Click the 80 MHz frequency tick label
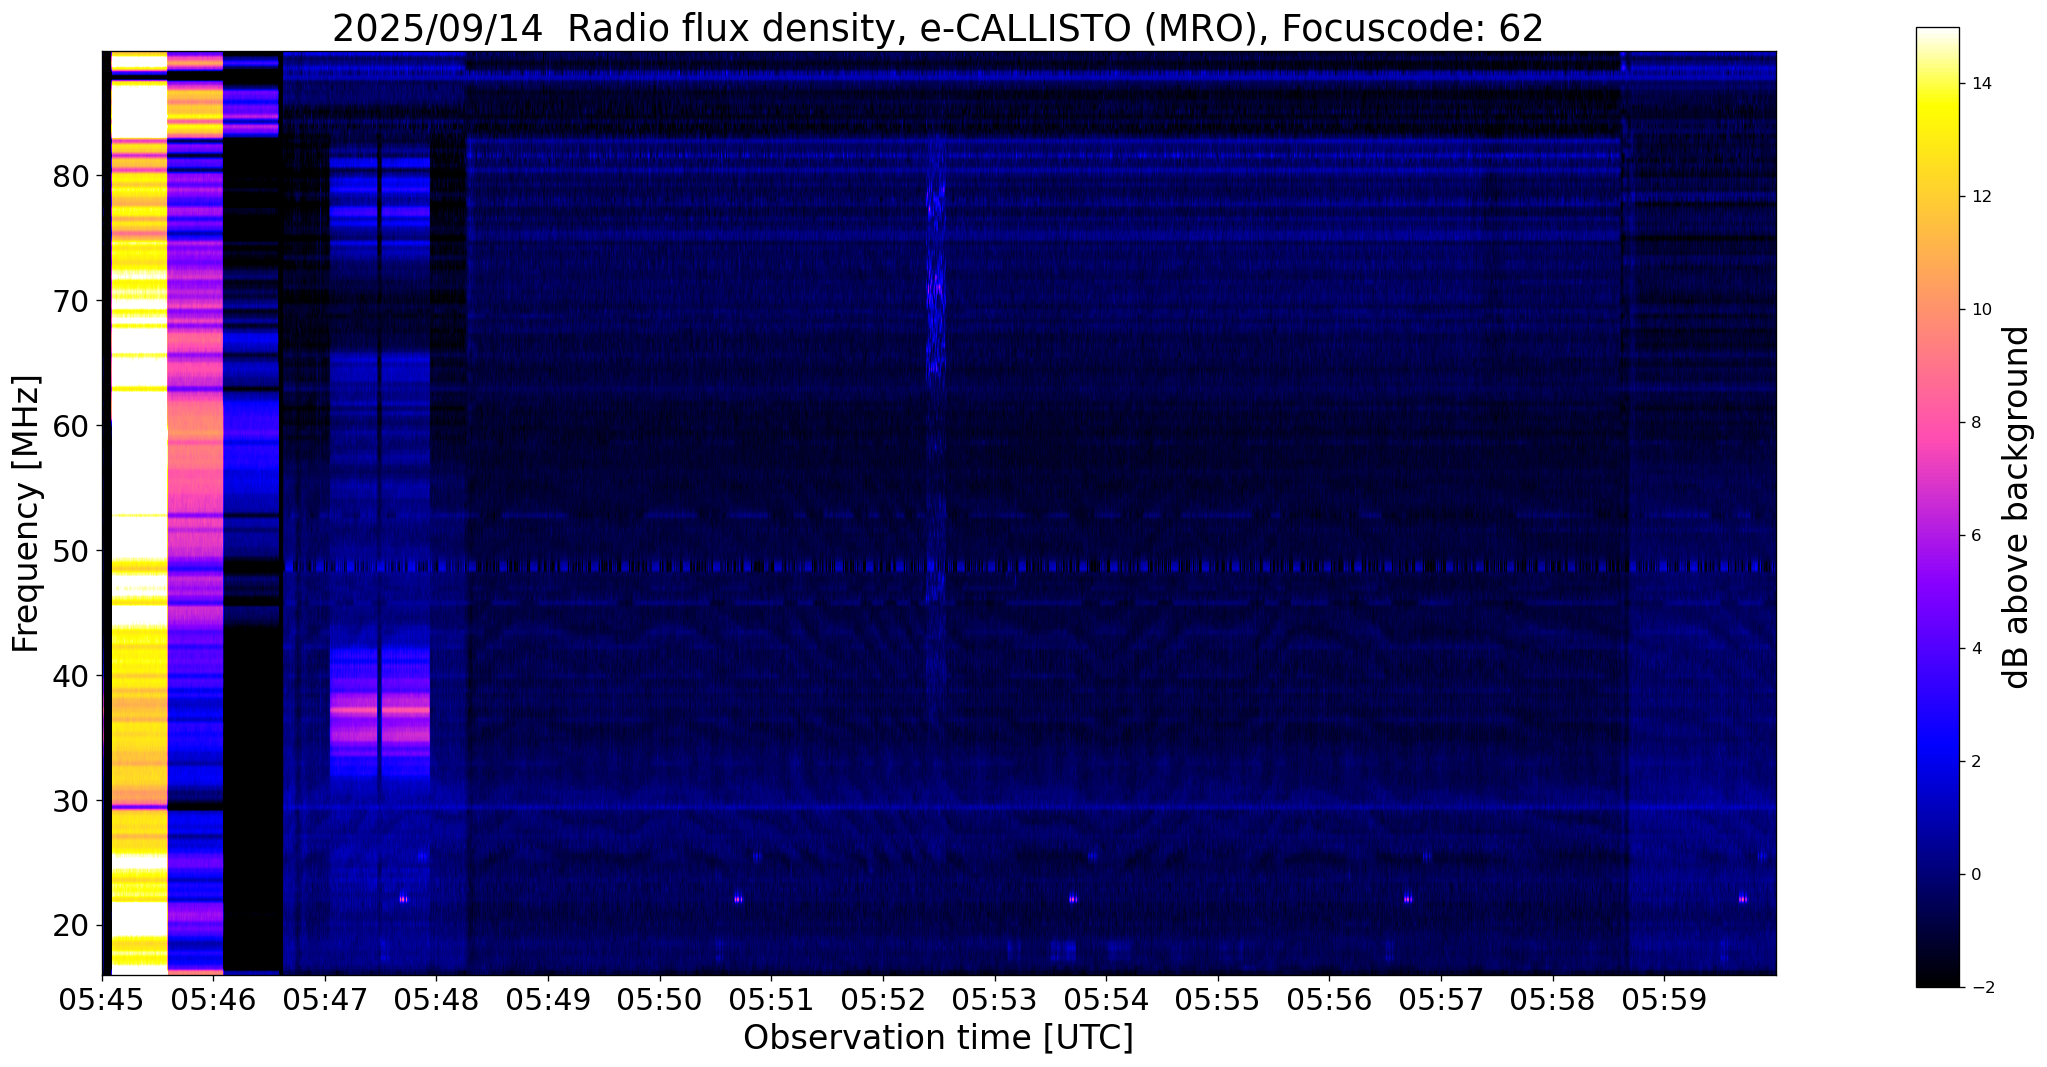Image resolution: width=2047 pixels, height=1067 pixels. pos(70,176)
